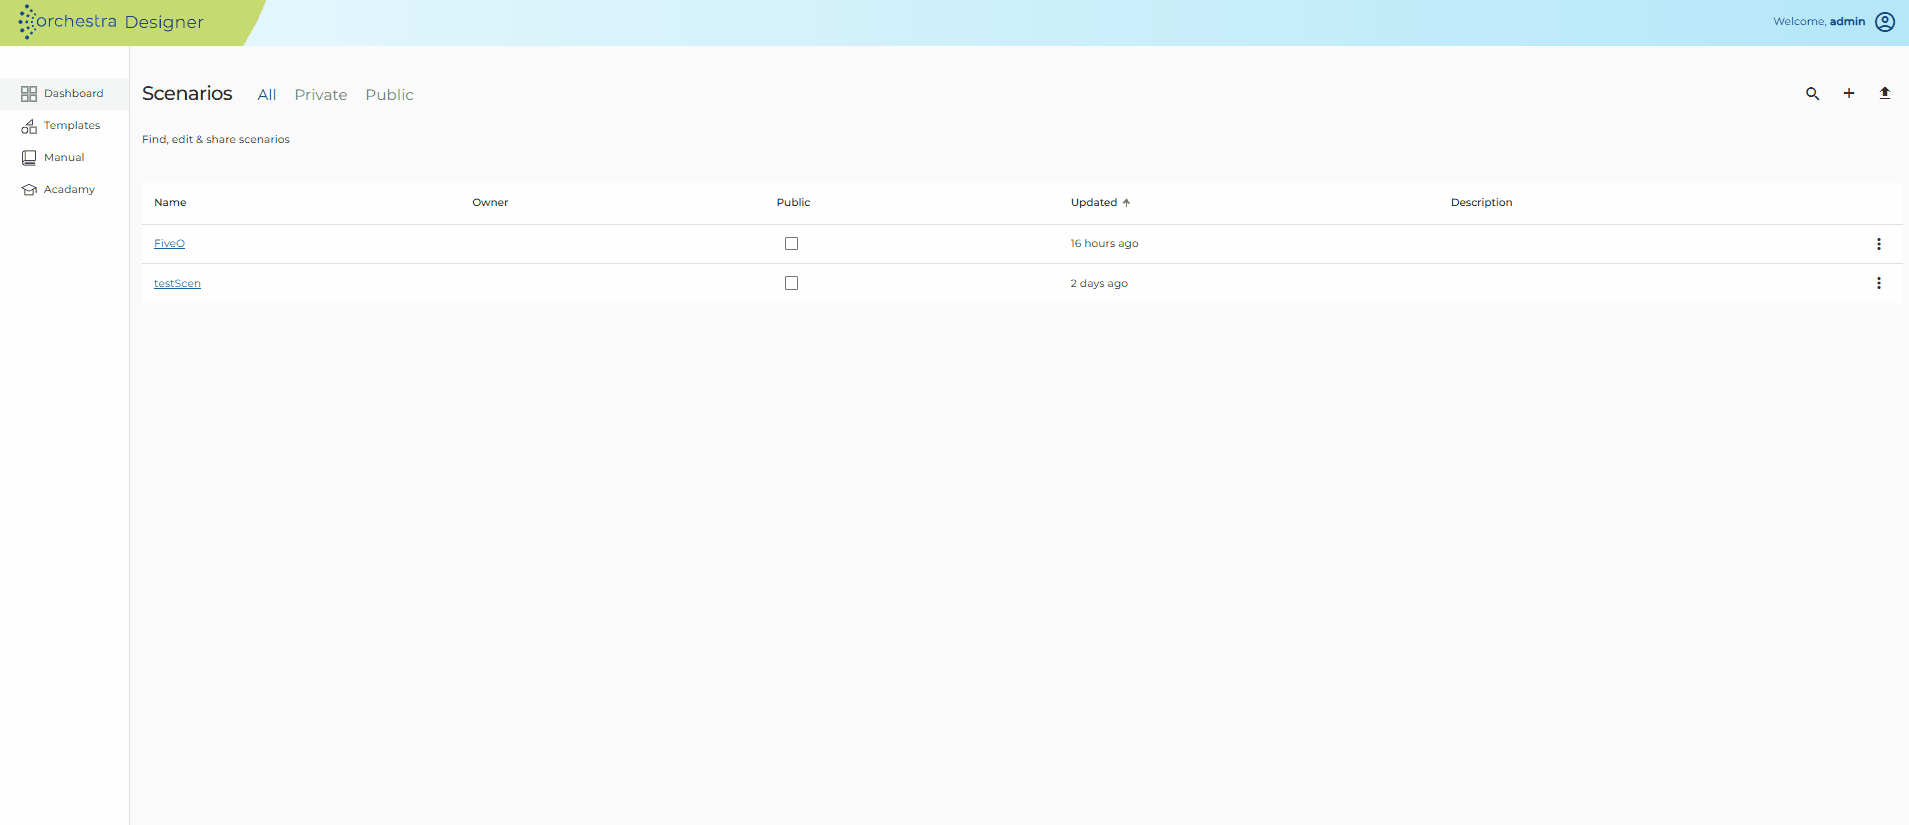This screenshot has height=825, width=1909.
Task: Toggle sort arrow on Updated column
Action: click(x=1126, y=203)
